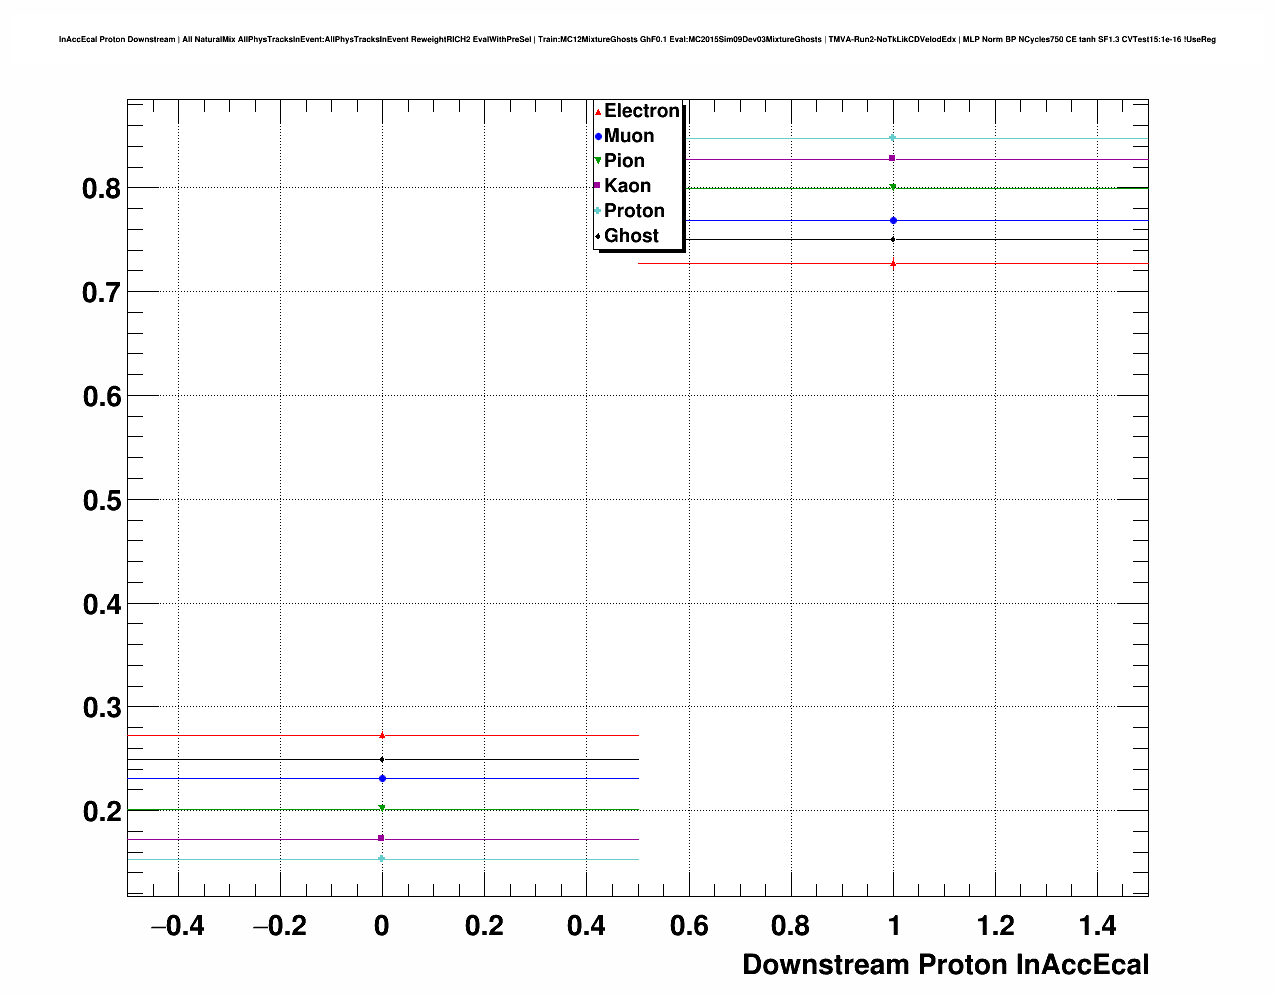
Task: Select the 'Kaon' legend label text
Action: (x=627, y=186)
